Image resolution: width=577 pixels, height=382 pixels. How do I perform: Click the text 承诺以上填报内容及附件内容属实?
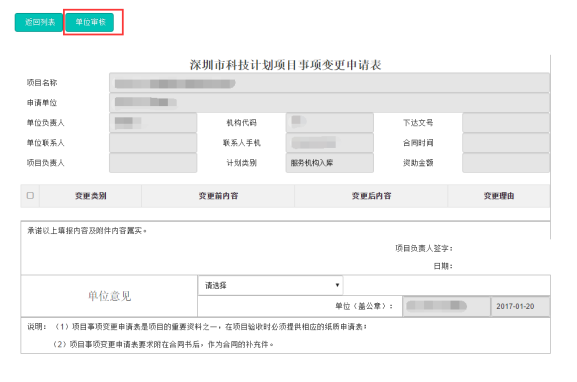[x=86, y=231]
